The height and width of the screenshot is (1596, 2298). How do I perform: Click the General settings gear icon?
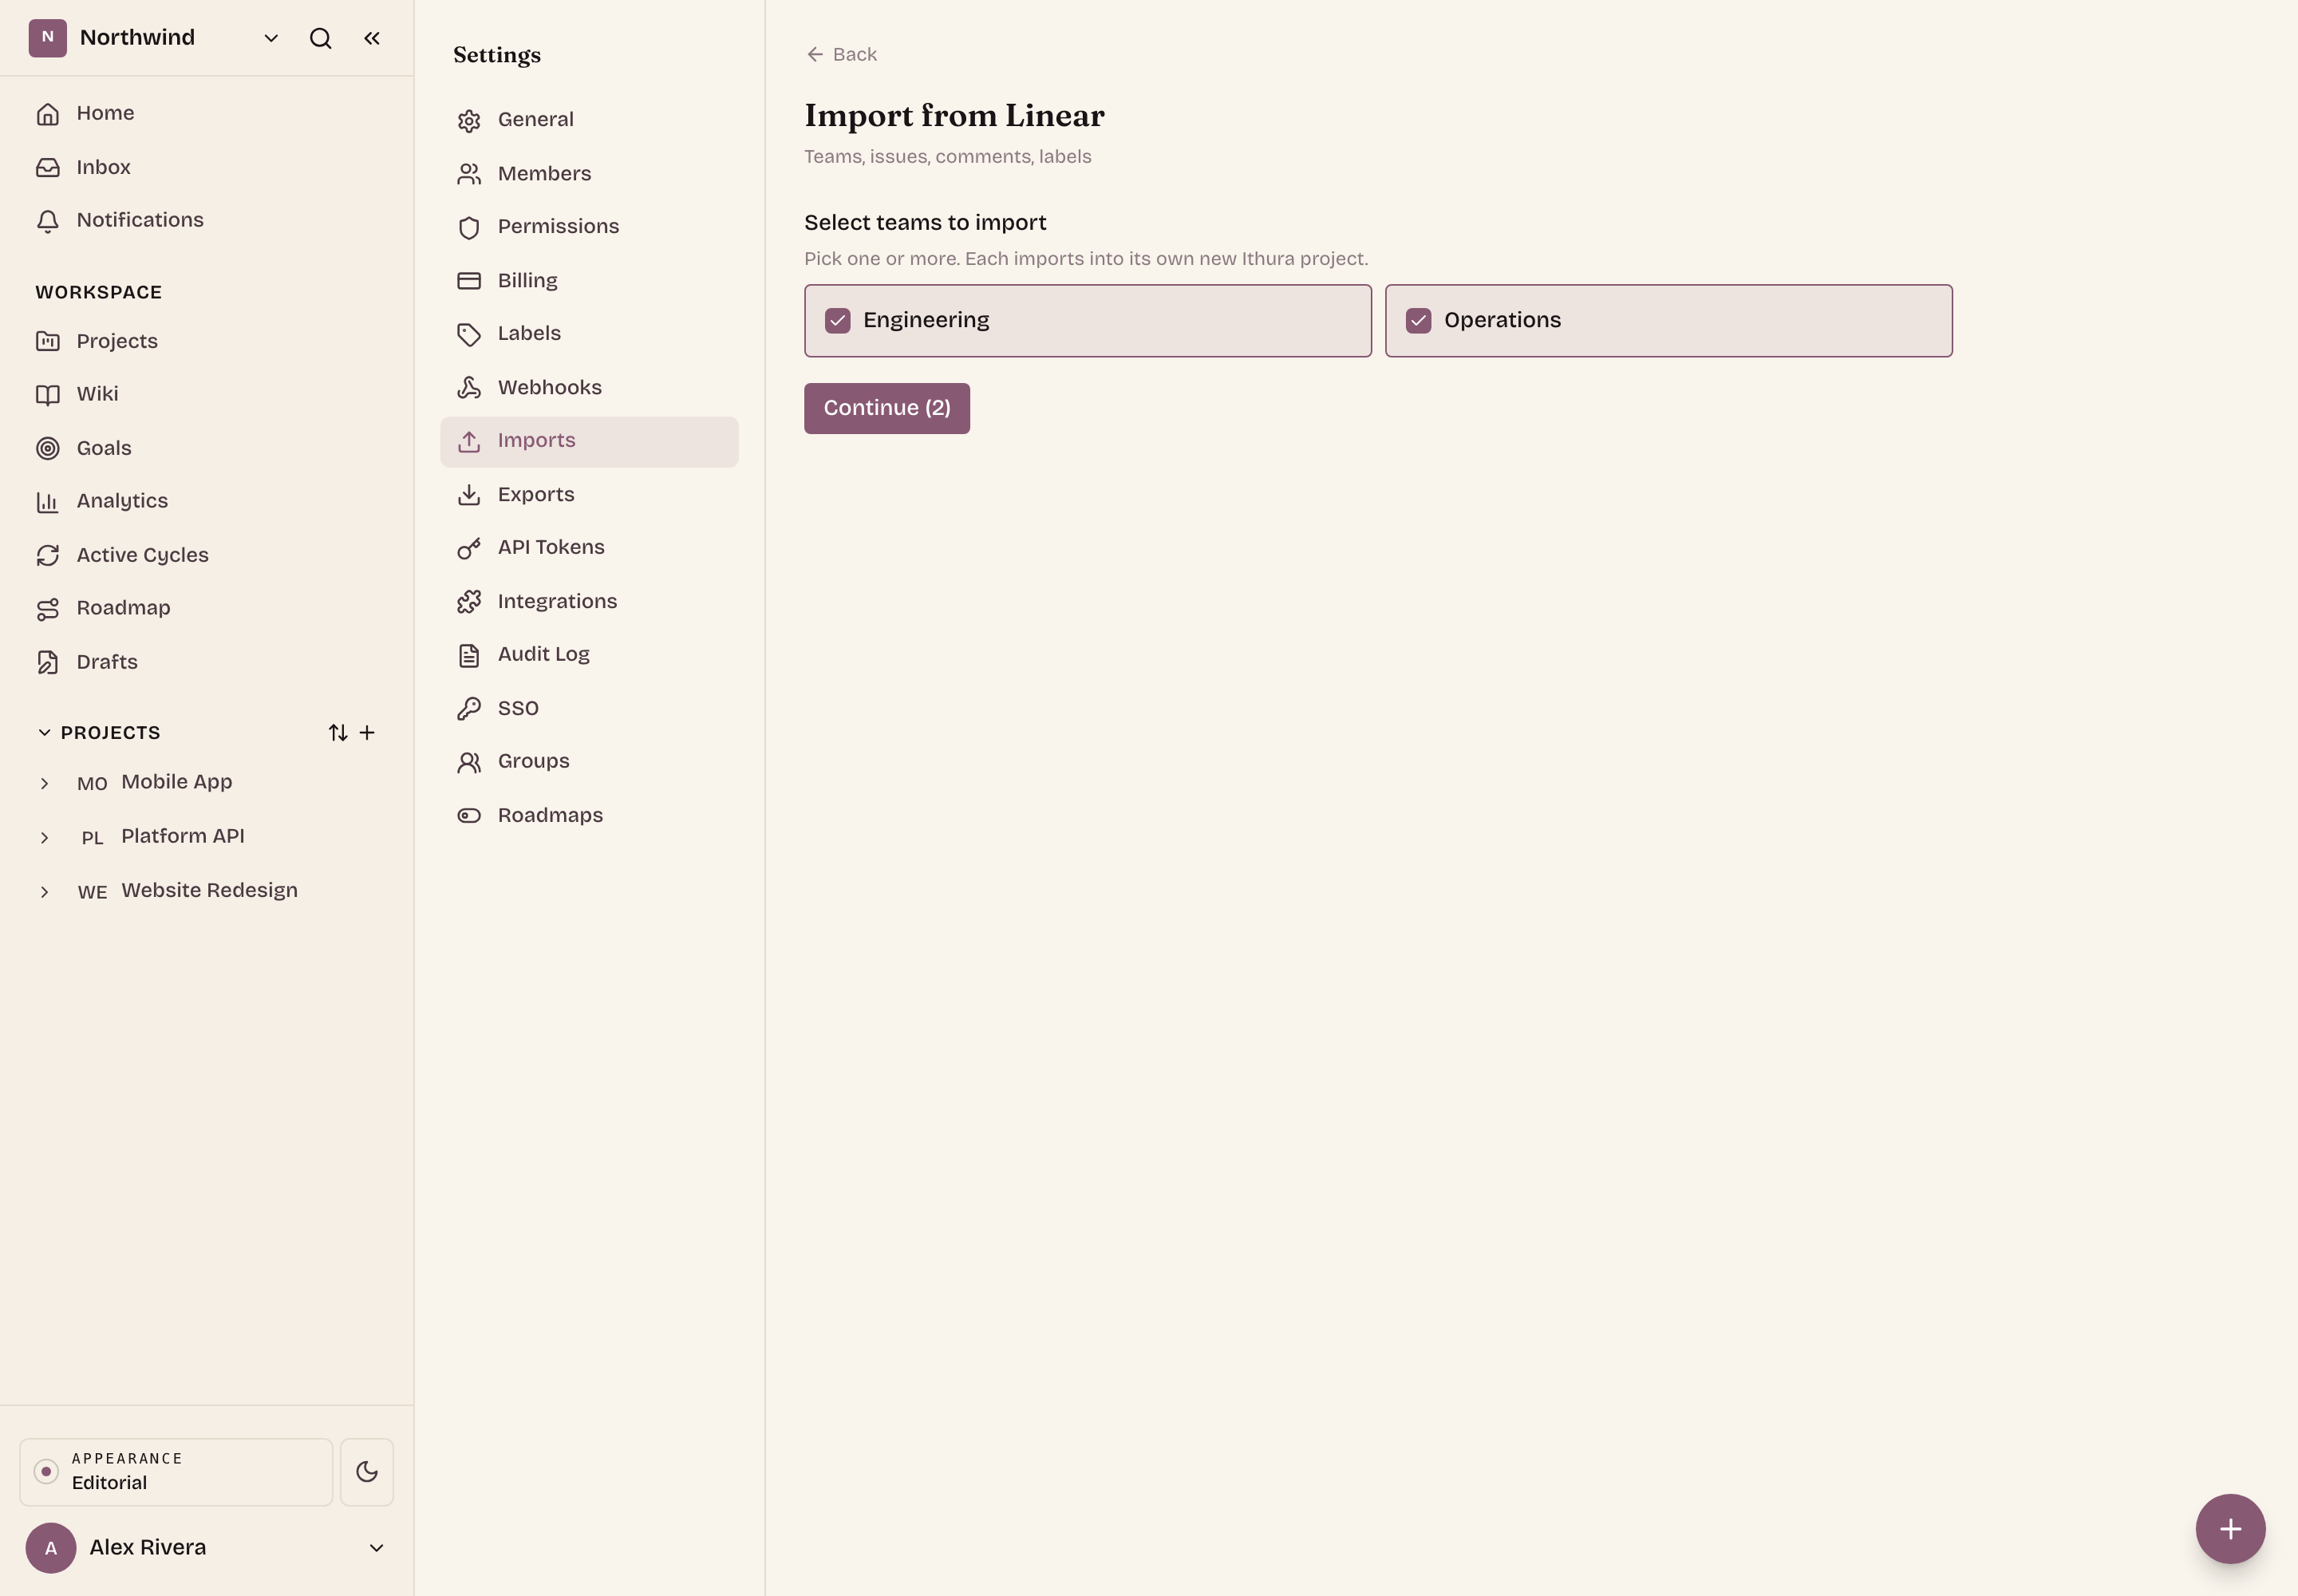[x=469, y=120]
